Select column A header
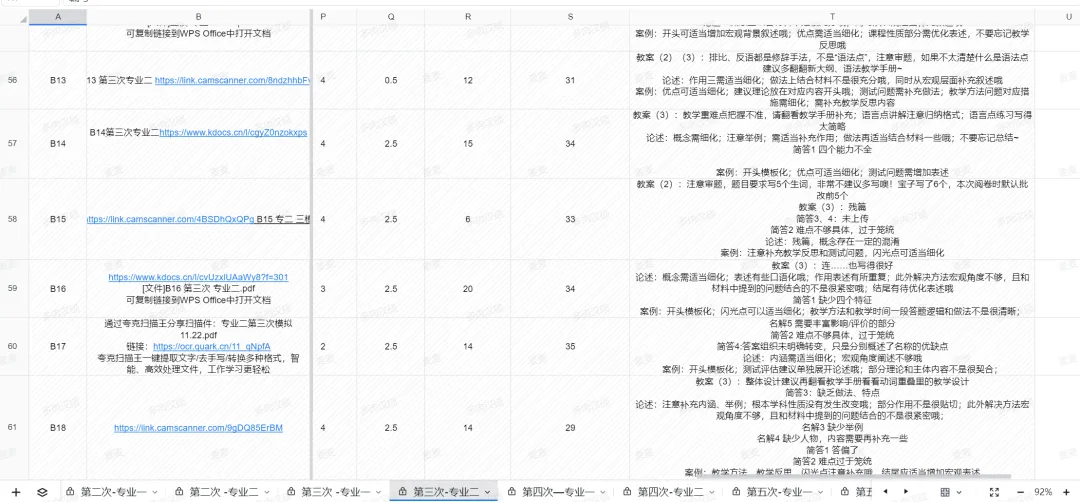Screen dimensions: 1080x502 [x=58, y=17]
